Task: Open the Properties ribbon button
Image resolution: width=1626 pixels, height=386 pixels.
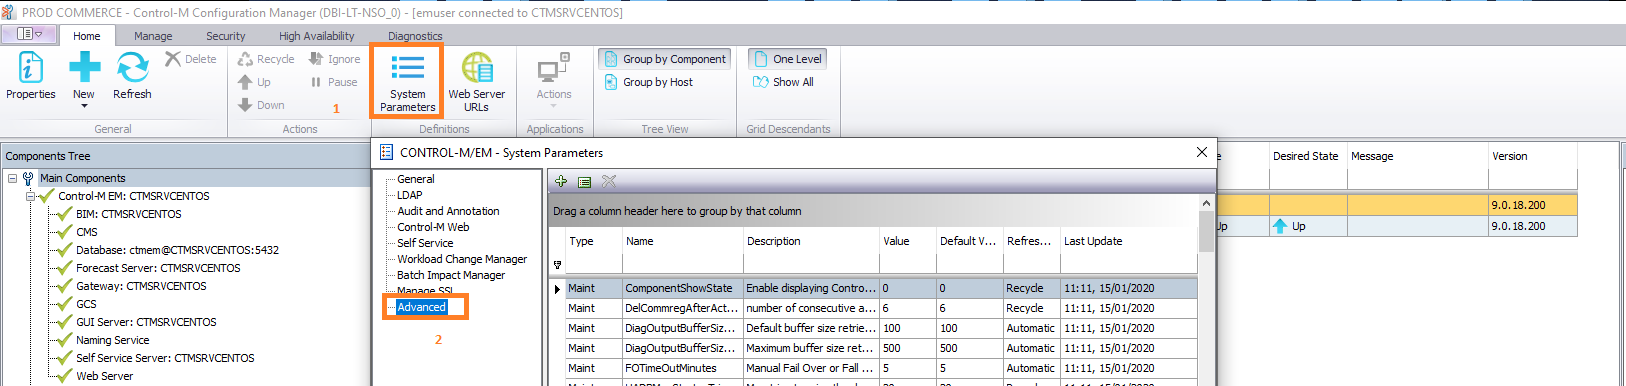Action: coord(31,76)
